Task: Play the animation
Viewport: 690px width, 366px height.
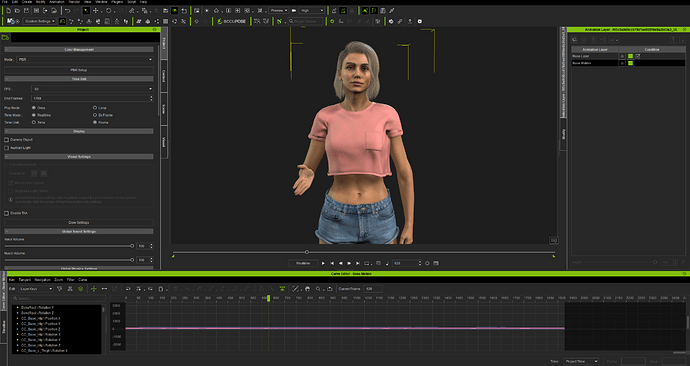Action: click(323, 263)
